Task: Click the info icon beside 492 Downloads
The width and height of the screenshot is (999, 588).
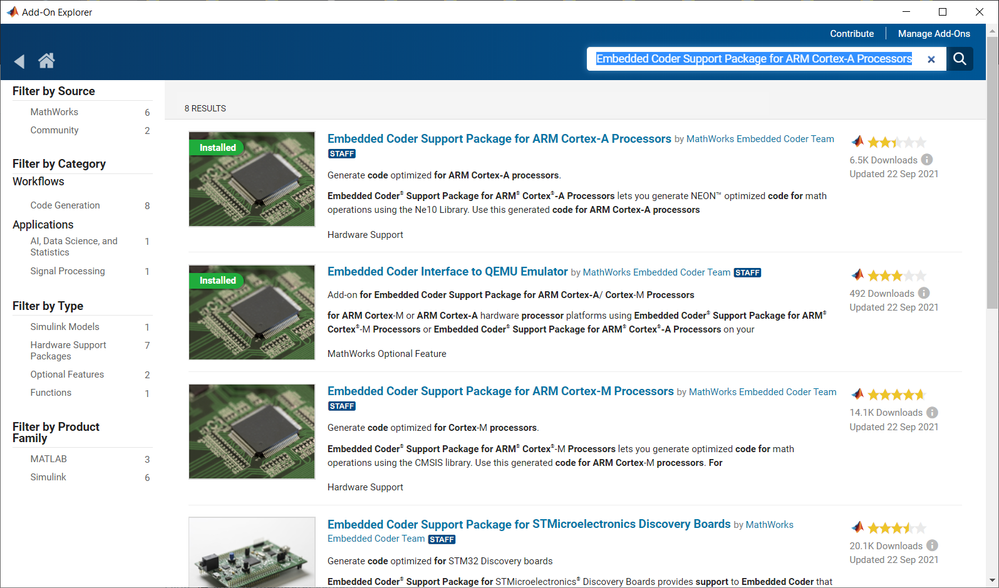Action: 924,293
